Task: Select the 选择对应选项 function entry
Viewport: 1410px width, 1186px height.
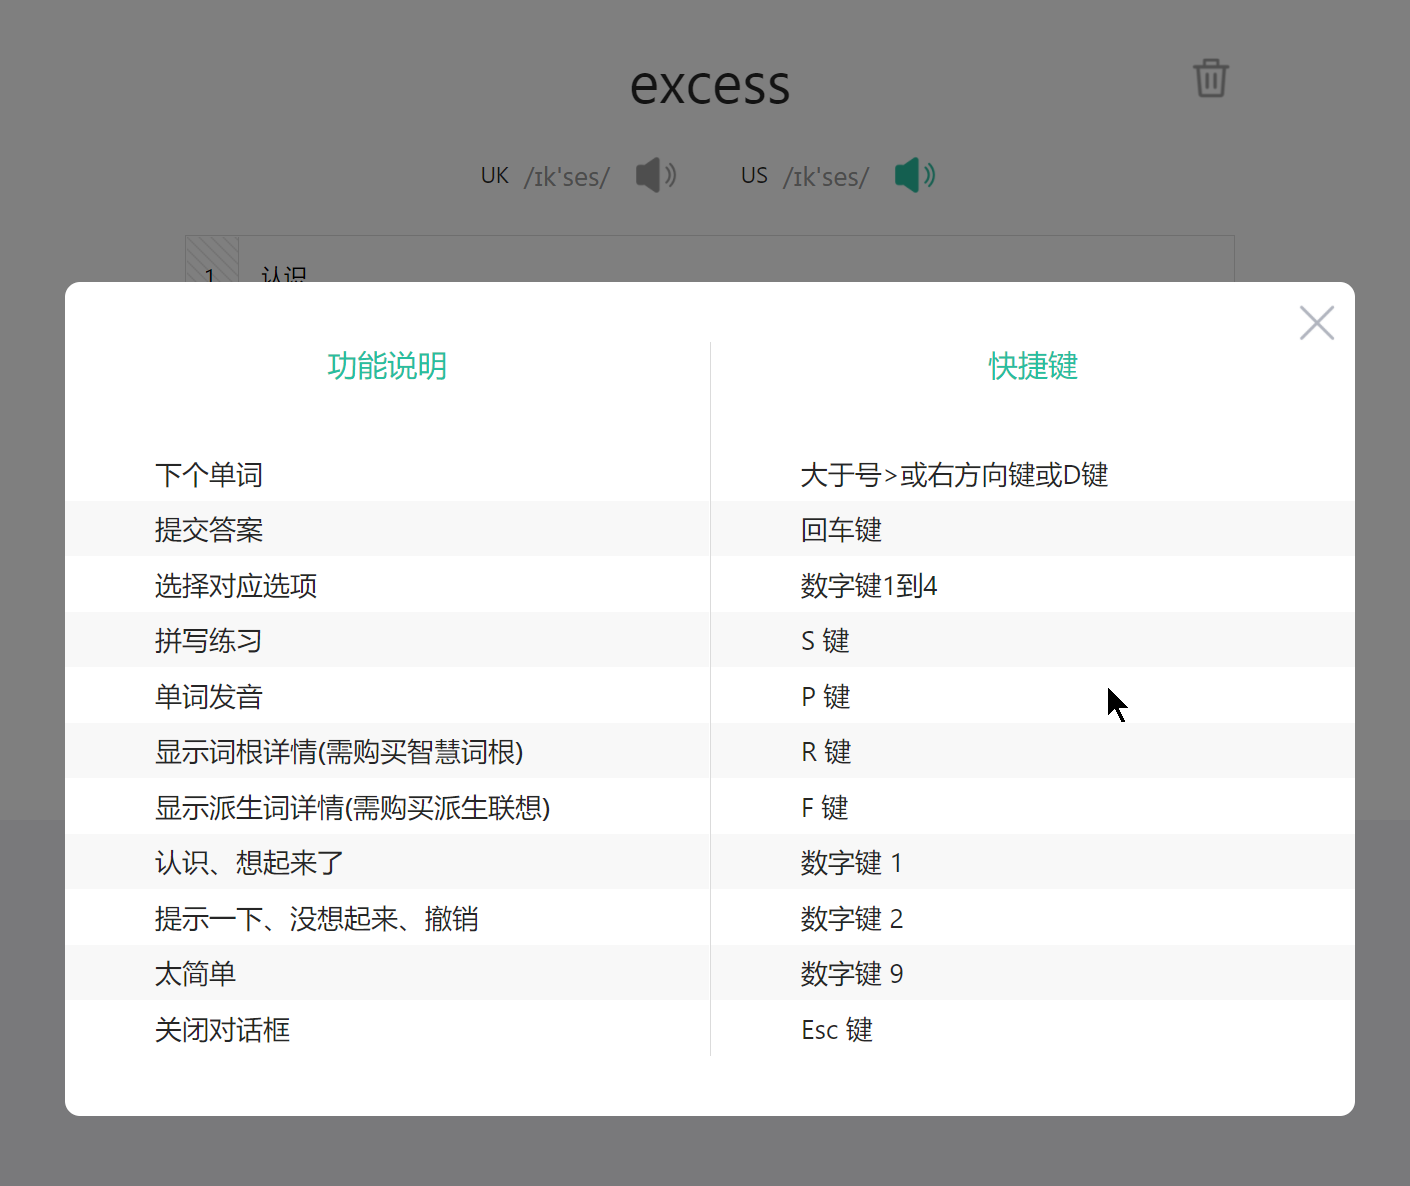Action: [x=236, y=586]
